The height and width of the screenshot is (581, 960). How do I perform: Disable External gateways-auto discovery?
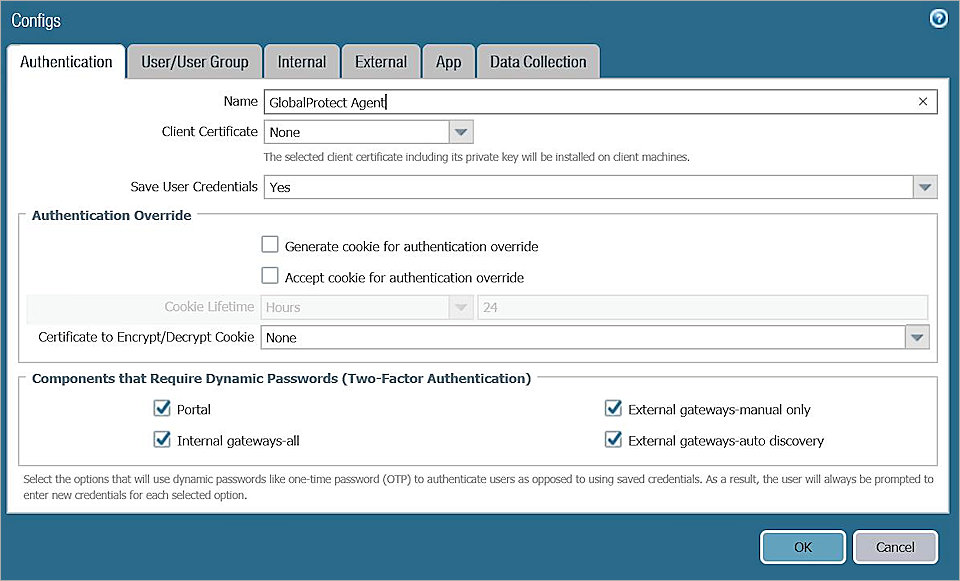click(613, 438)
